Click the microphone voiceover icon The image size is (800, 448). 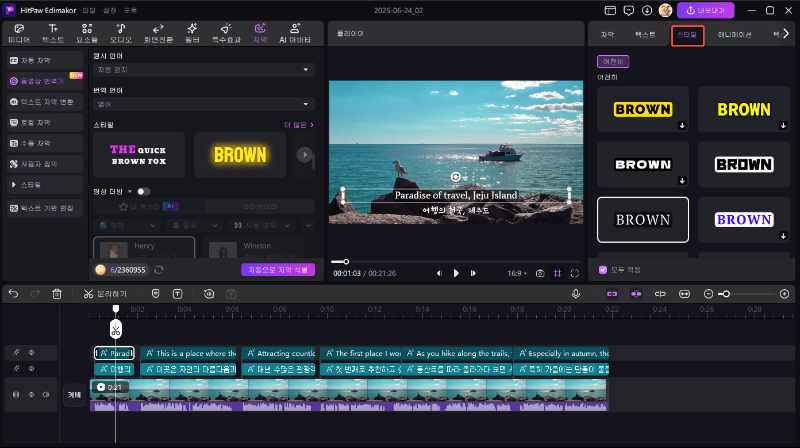click(576, 293)
